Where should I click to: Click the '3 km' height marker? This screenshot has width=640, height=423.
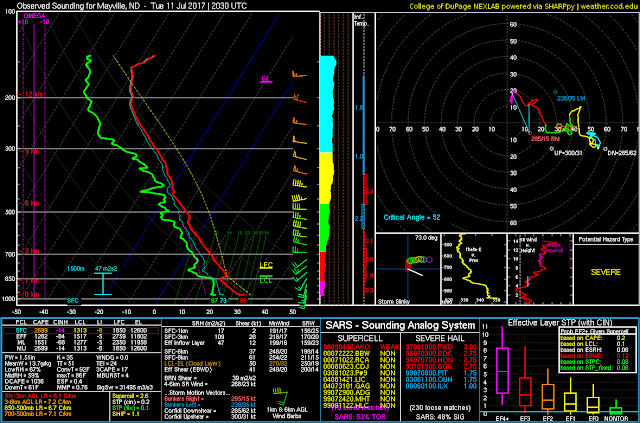tap(30, 251)
